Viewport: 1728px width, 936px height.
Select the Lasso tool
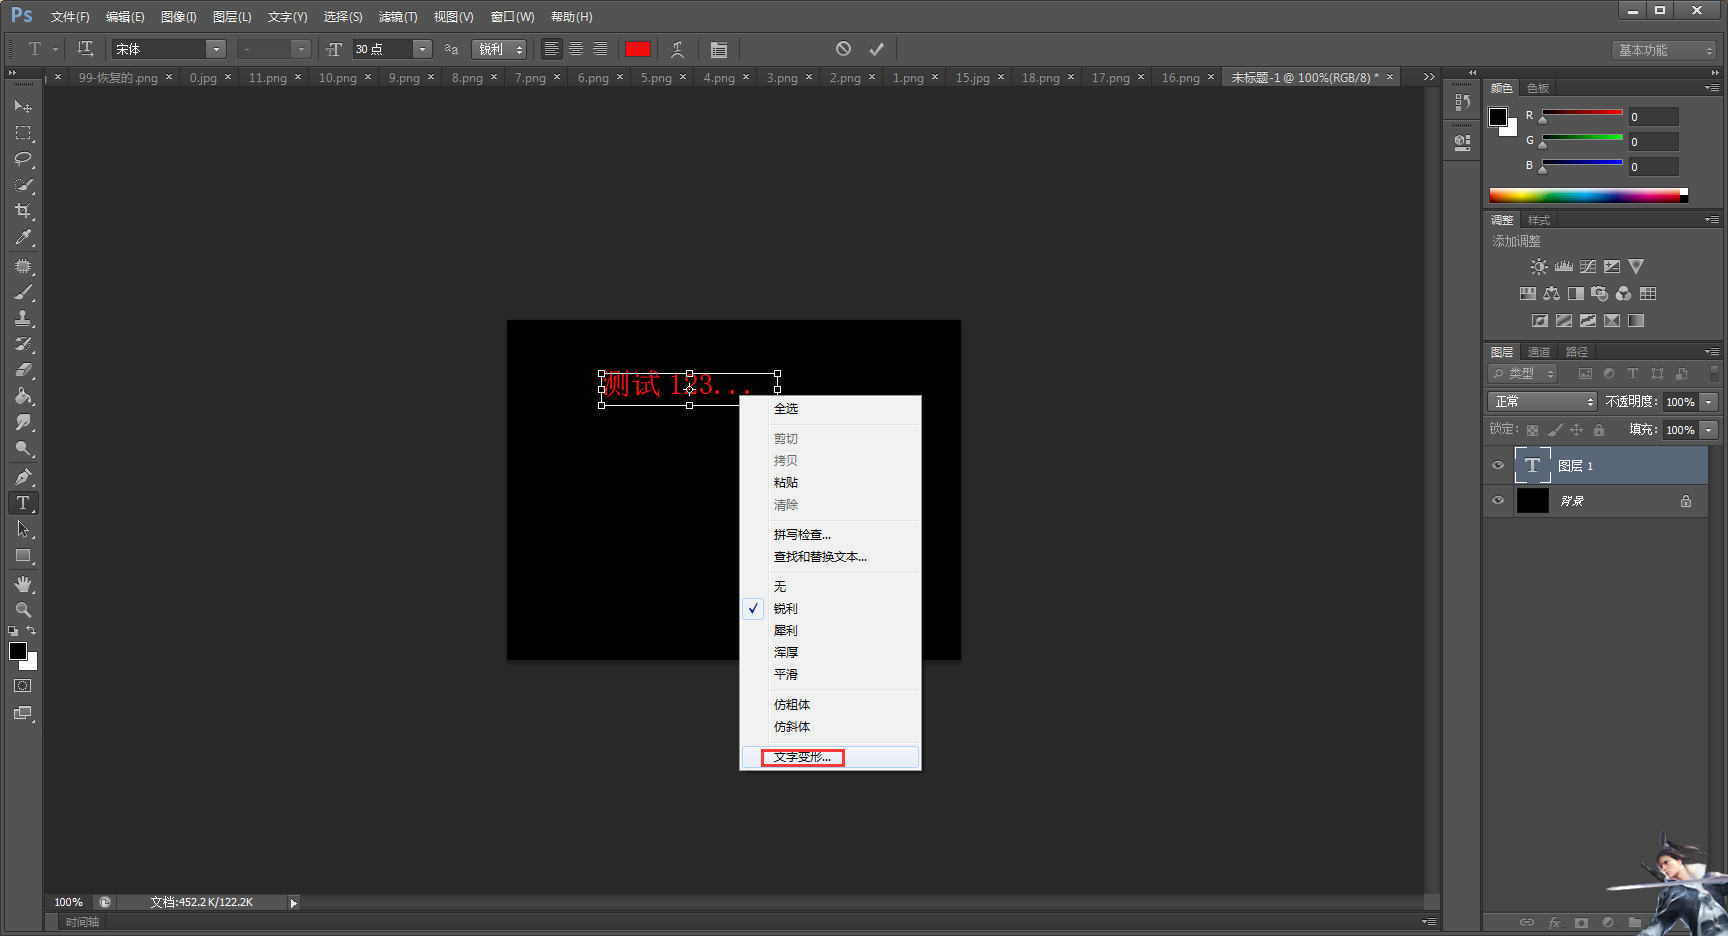(23, 159)
